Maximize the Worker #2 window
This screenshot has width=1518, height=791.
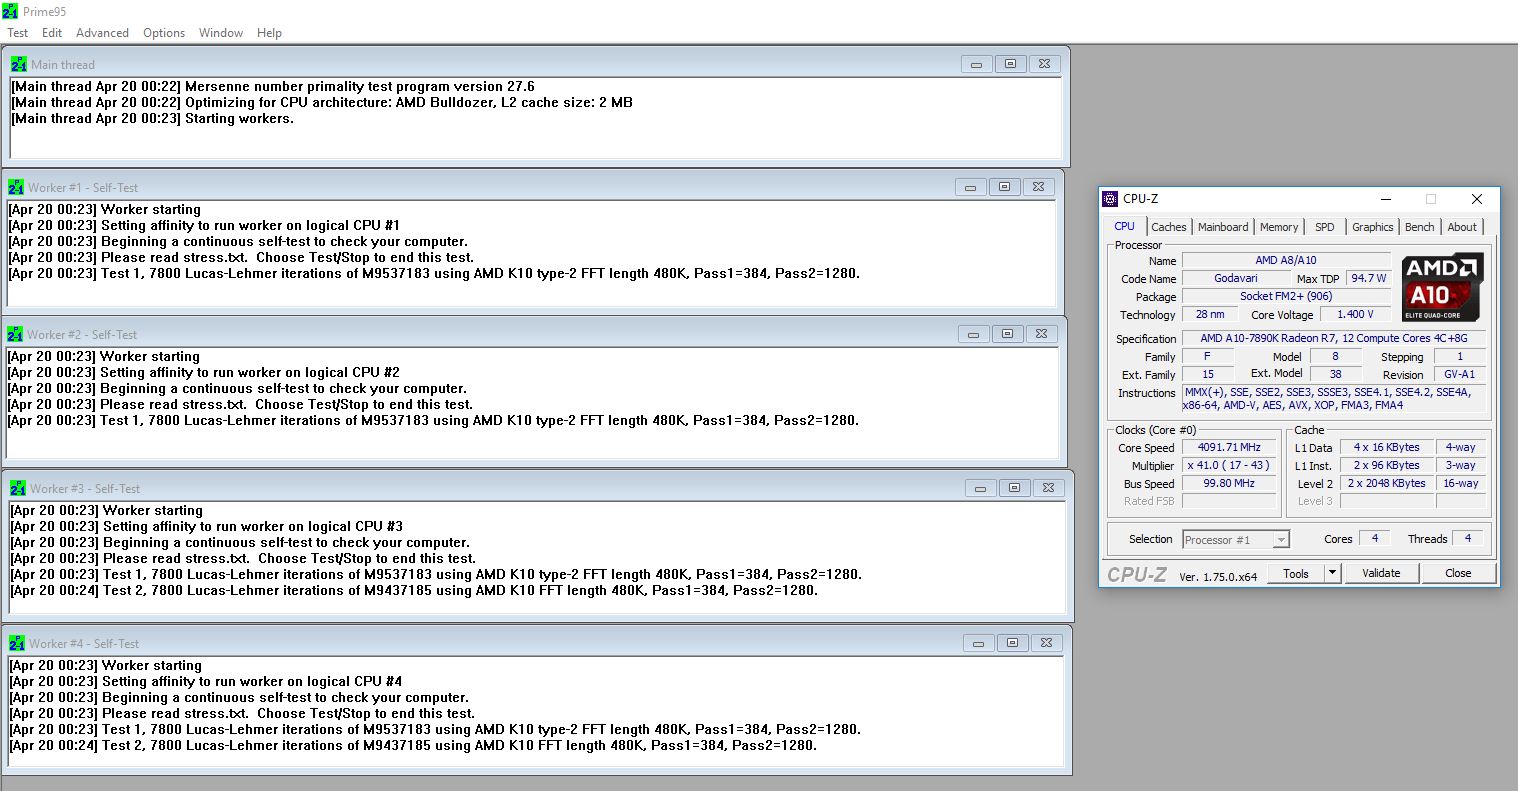click(x=1007, y=334)
